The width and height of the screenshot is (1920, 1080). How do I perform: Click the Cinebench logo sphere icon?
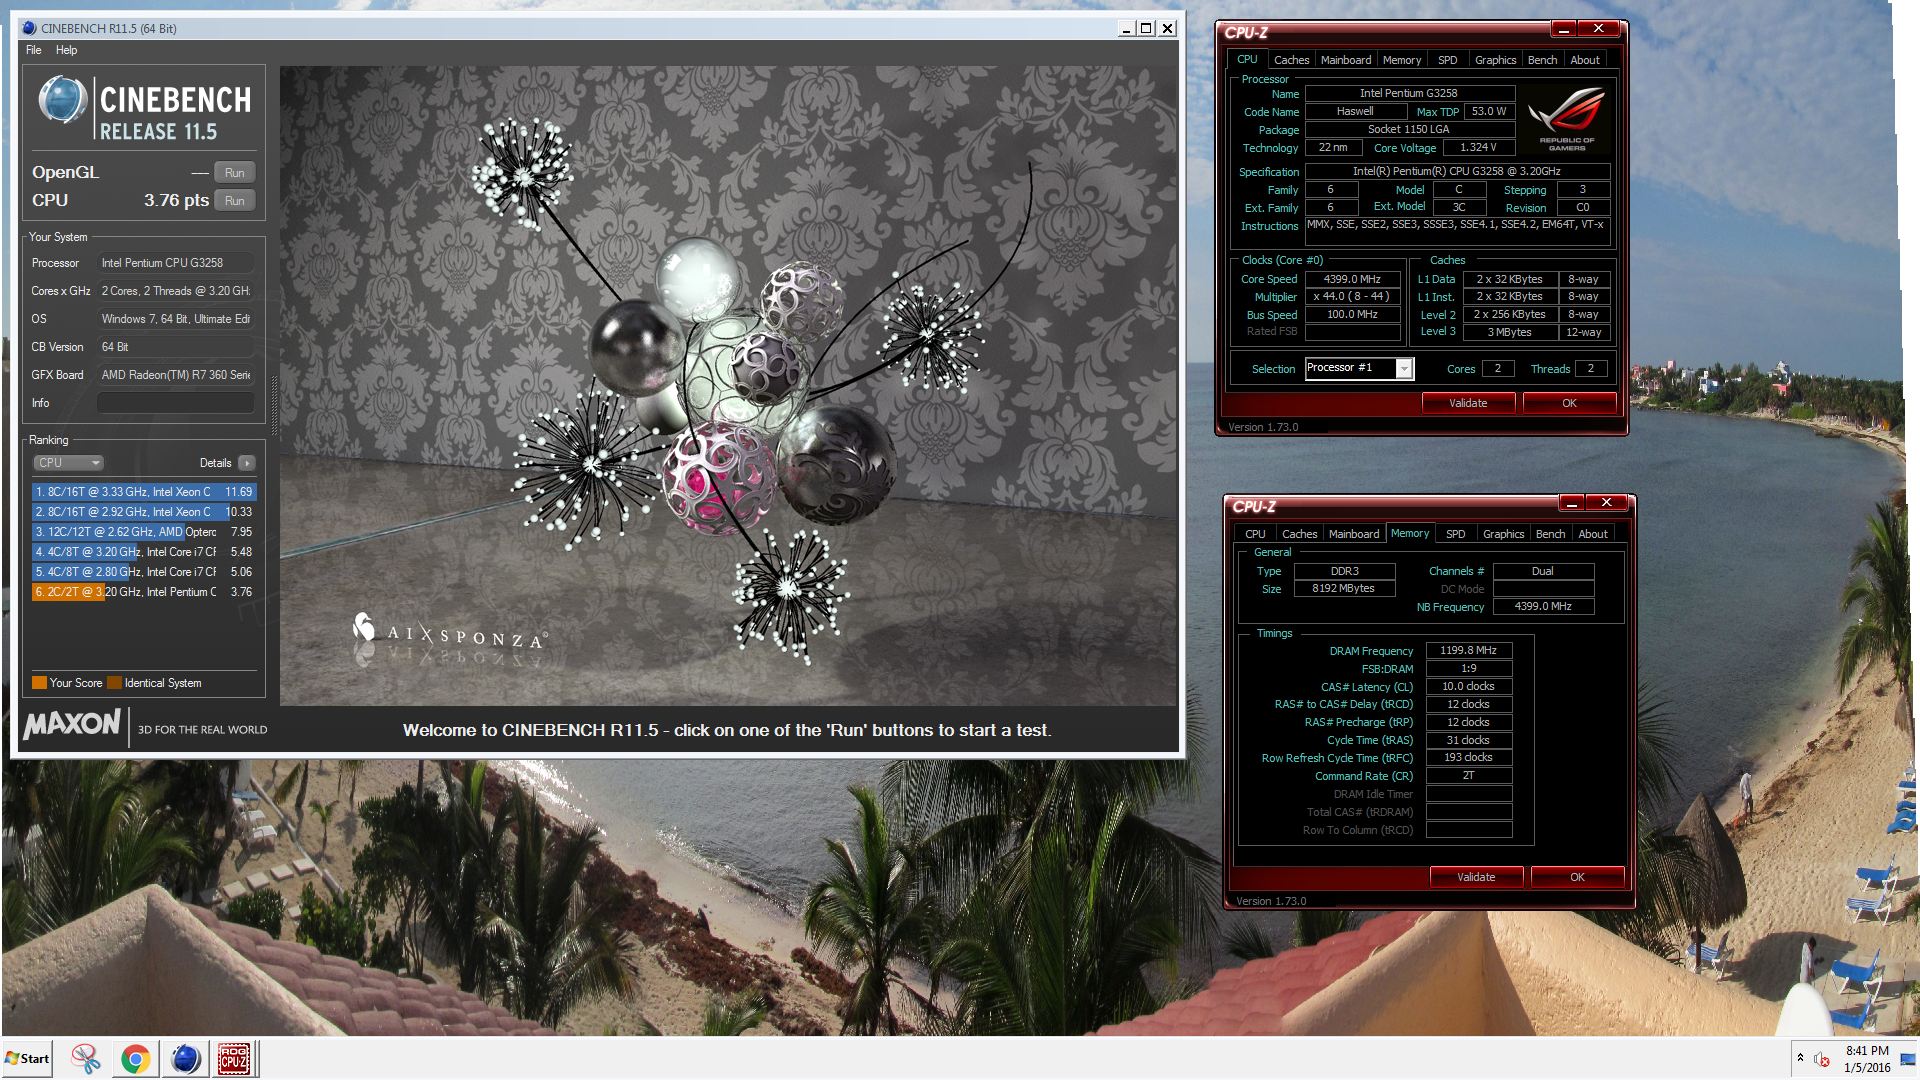click(62, 100)
